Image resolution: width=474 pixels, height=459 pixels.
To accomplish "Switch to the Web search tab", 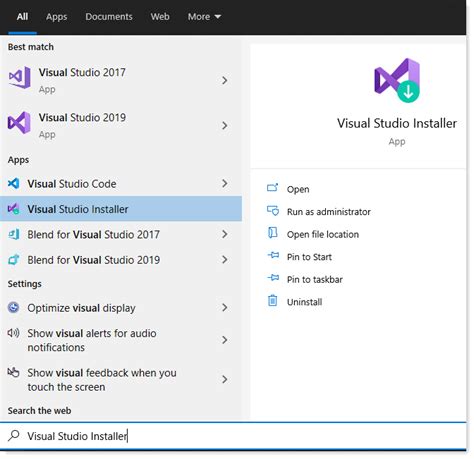I will pyautogui.click(x=160, y=17).
